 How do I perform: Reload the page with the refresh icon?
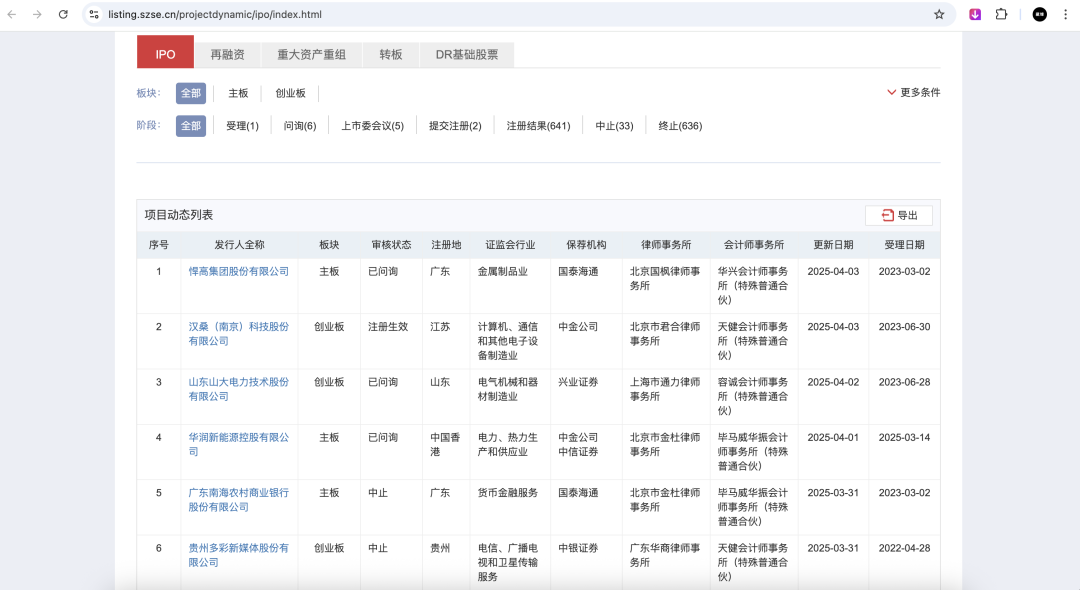(x=63, y=15)
